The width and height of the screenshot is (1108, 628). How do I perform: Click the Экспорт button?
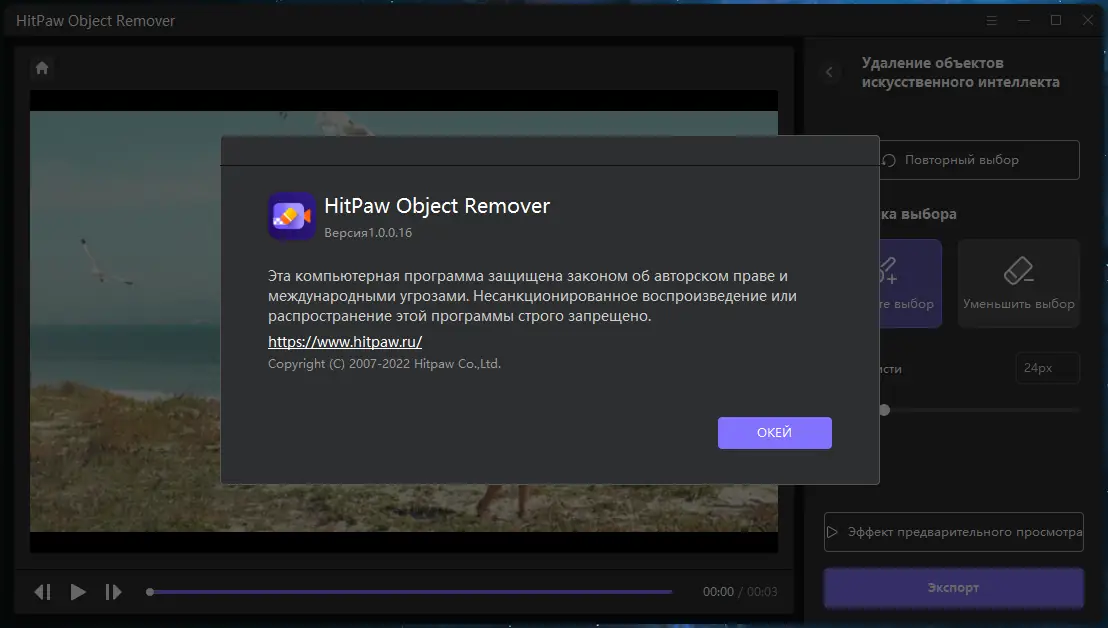pyautogui.click(x=952, y=588)
